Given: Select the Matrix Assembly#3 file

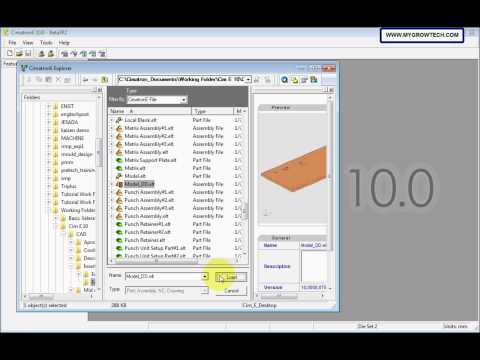Looking at the screenshot, I should [x=149, y=144].
